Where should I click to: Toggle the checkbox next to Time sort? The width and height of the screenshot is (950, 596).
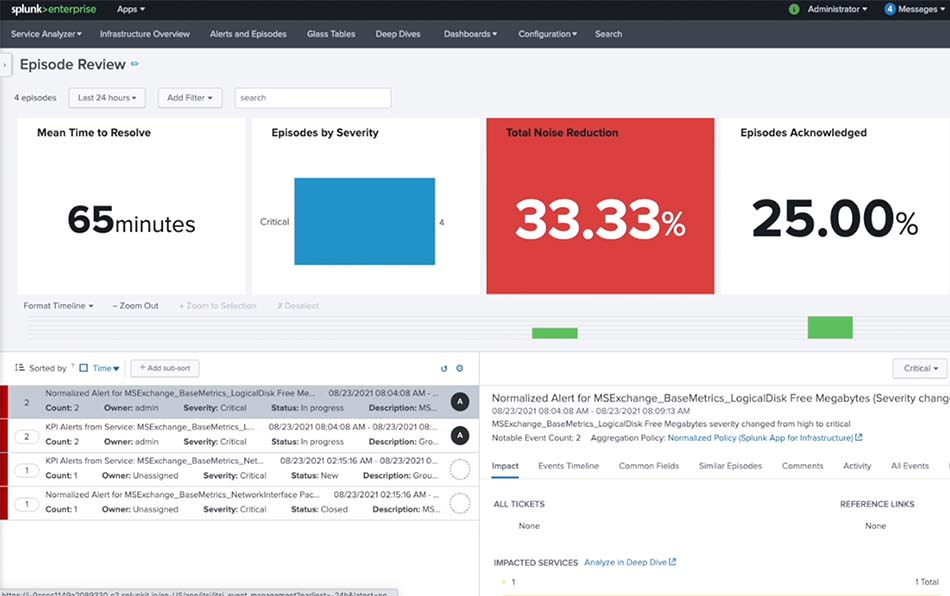(84, 369)
